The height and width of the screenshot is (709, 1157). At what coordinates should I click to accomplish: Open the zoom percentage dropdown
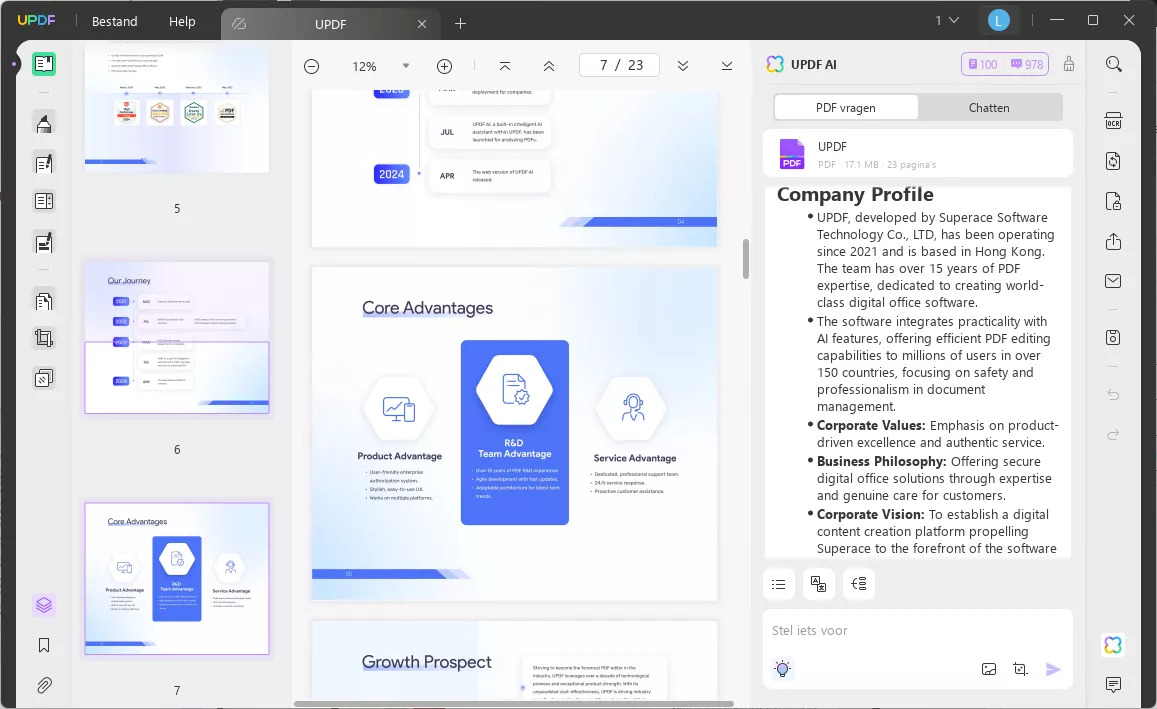tap(406, 66)
